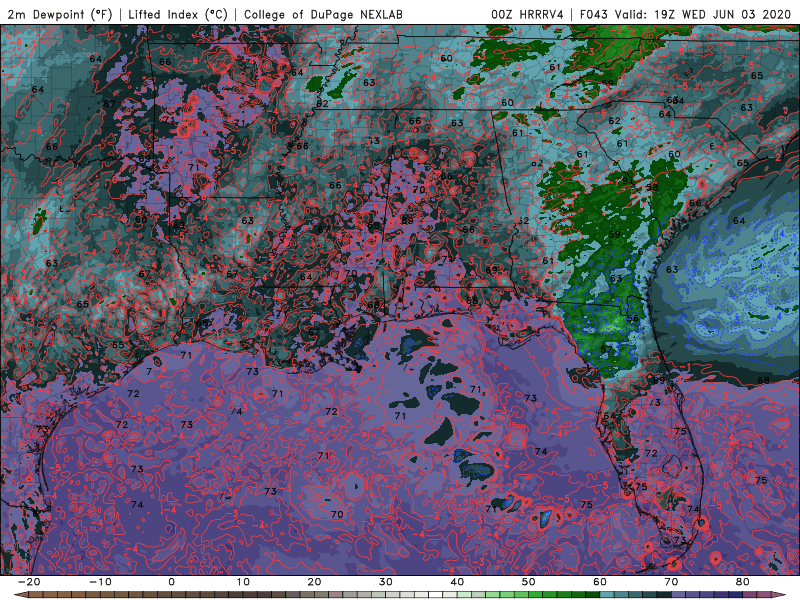Click the '30' tick label on the color scale
The width and height of the screenshot is (800, 600).
(386, 582)
